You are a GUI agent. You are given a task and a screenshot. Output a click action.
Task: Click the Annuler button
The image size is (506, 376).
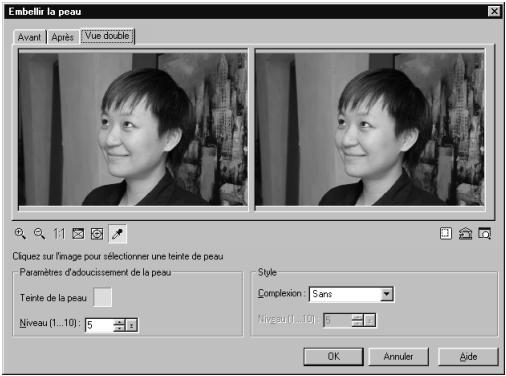(x=398, y=356)
